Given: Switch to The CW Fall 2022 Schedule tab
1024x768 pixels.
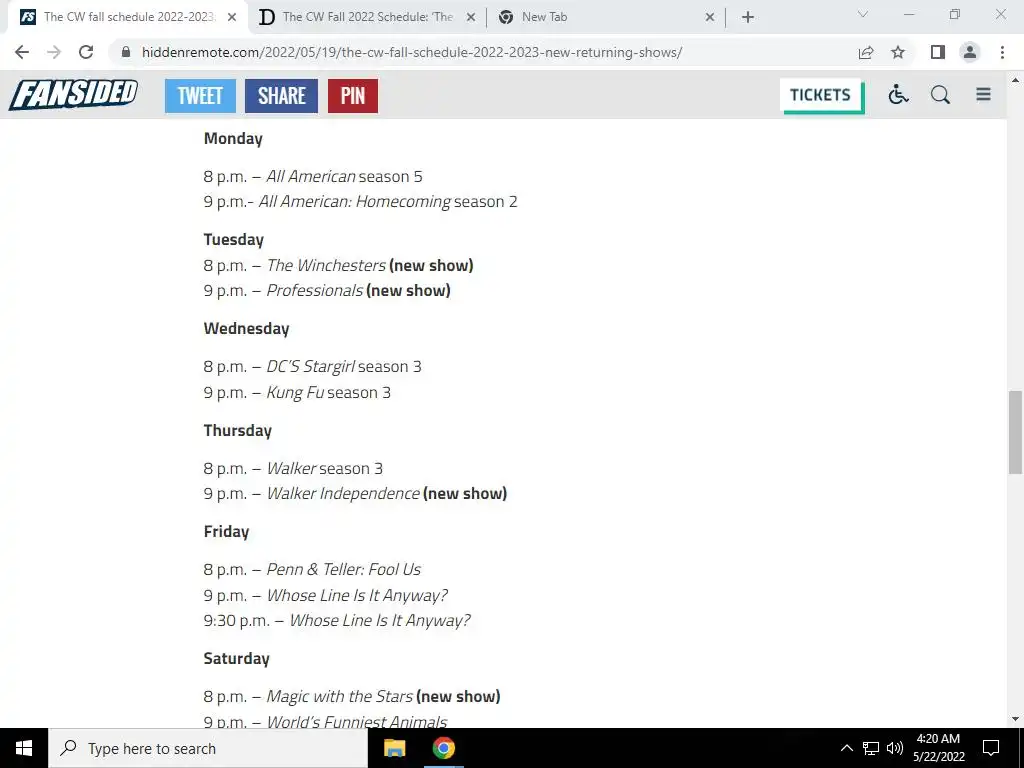Looking at the screenshot, I should click(x=368, y=17).
